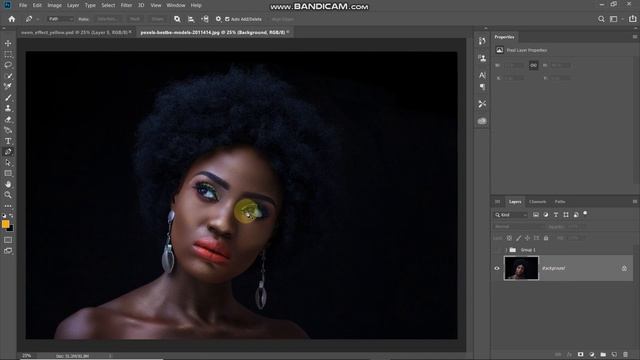Select the Move tool
The width and height of the screenshot is (640, 360).
(x=8, y=43)
